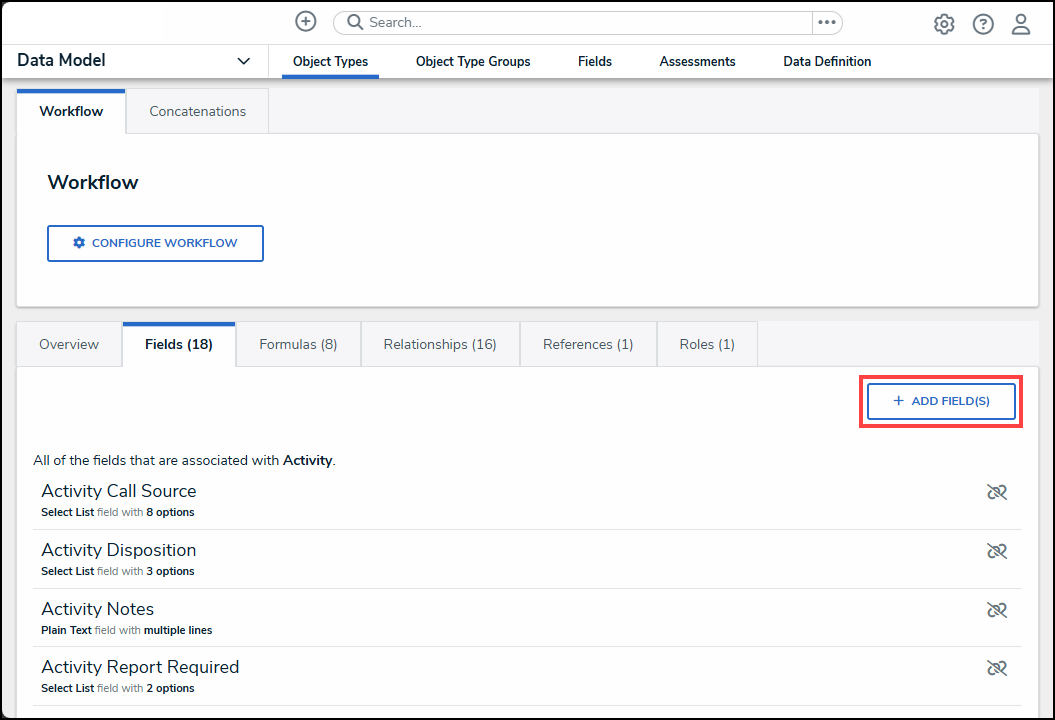
Task: Open the Activity Notes field entry
Action: coord(98,609)
